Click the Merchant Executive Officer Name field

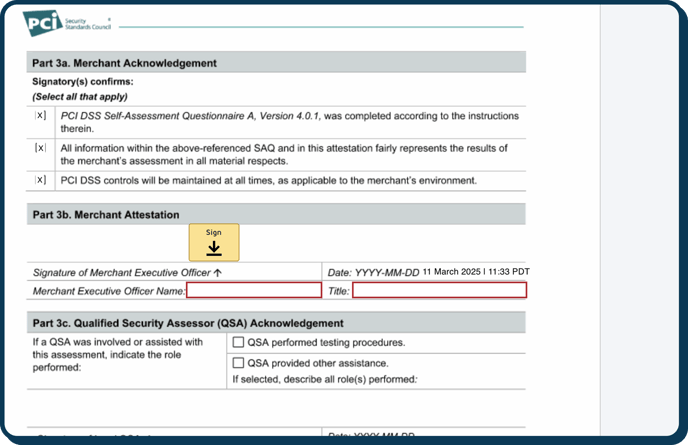pyautogui.click(x=254, y=290)
